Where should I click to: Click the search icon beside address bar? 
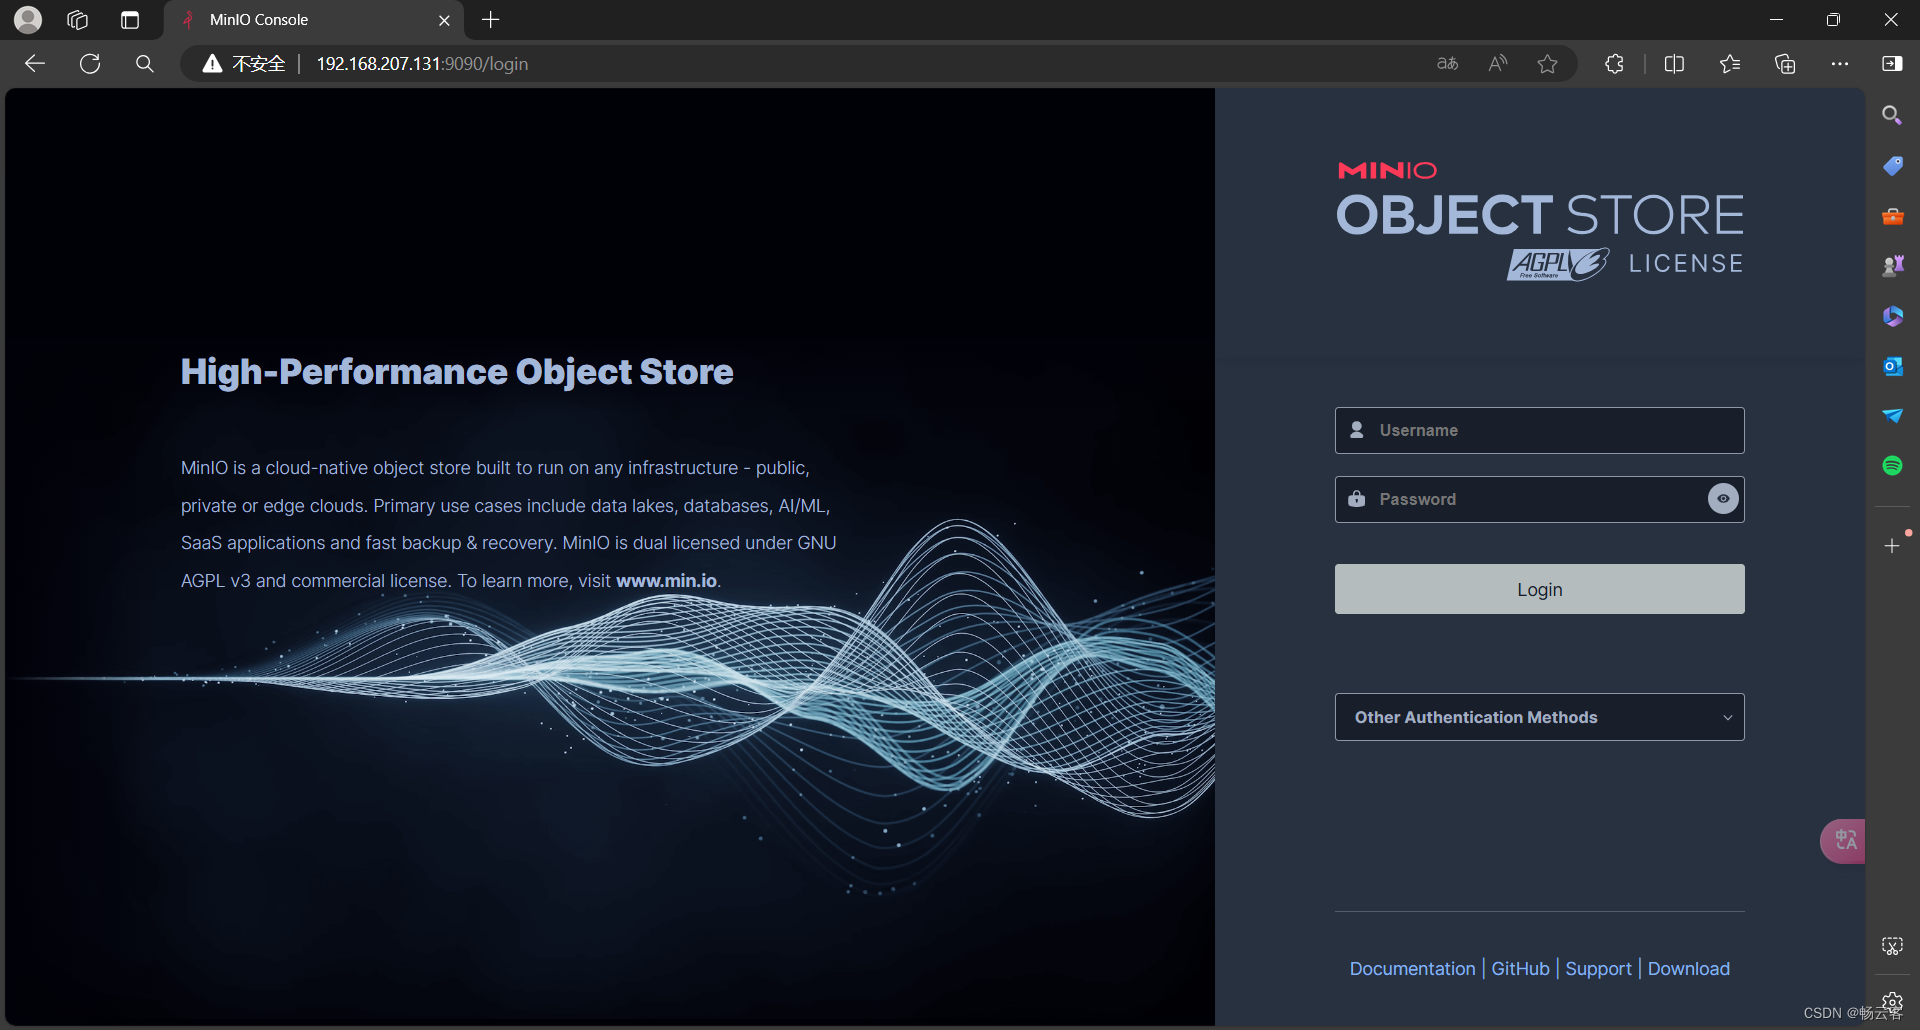(145, 64)
